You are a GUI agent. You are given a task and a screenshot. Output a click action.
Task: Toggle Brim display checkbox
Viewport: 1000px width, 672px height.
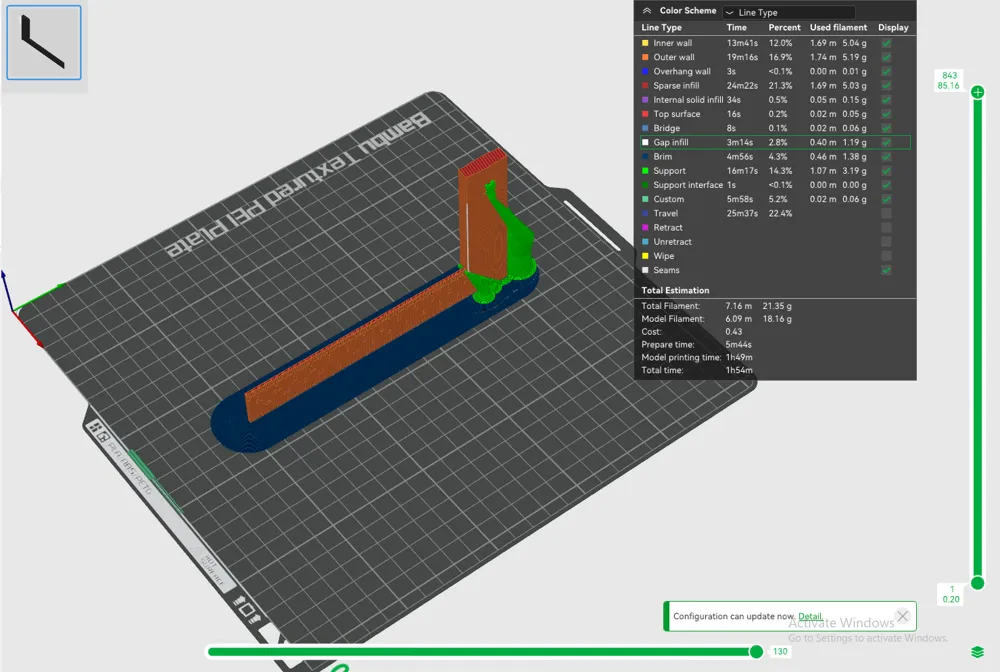(886, 157)
